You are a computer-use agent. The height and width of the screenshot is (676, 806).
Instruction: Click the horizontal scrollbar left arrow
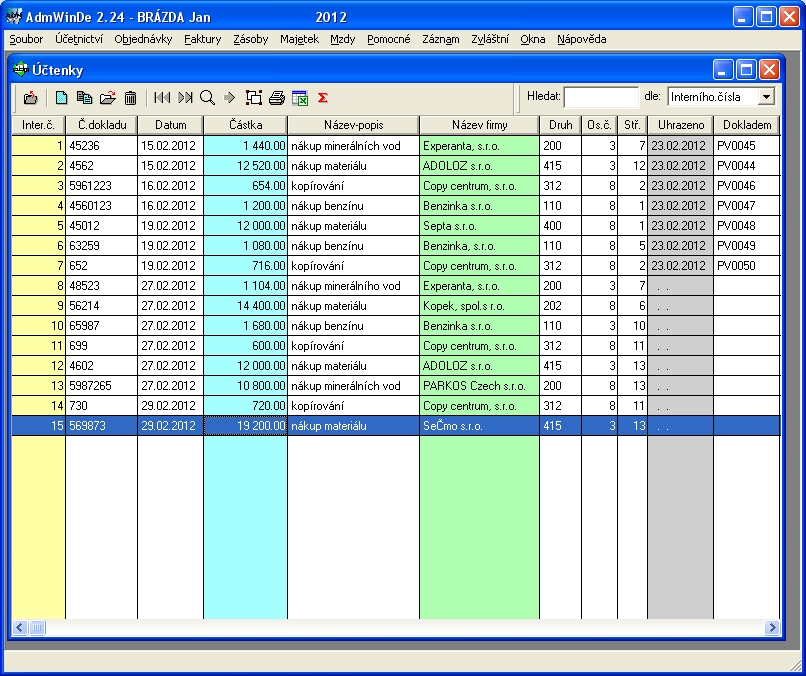pos(20,627)
